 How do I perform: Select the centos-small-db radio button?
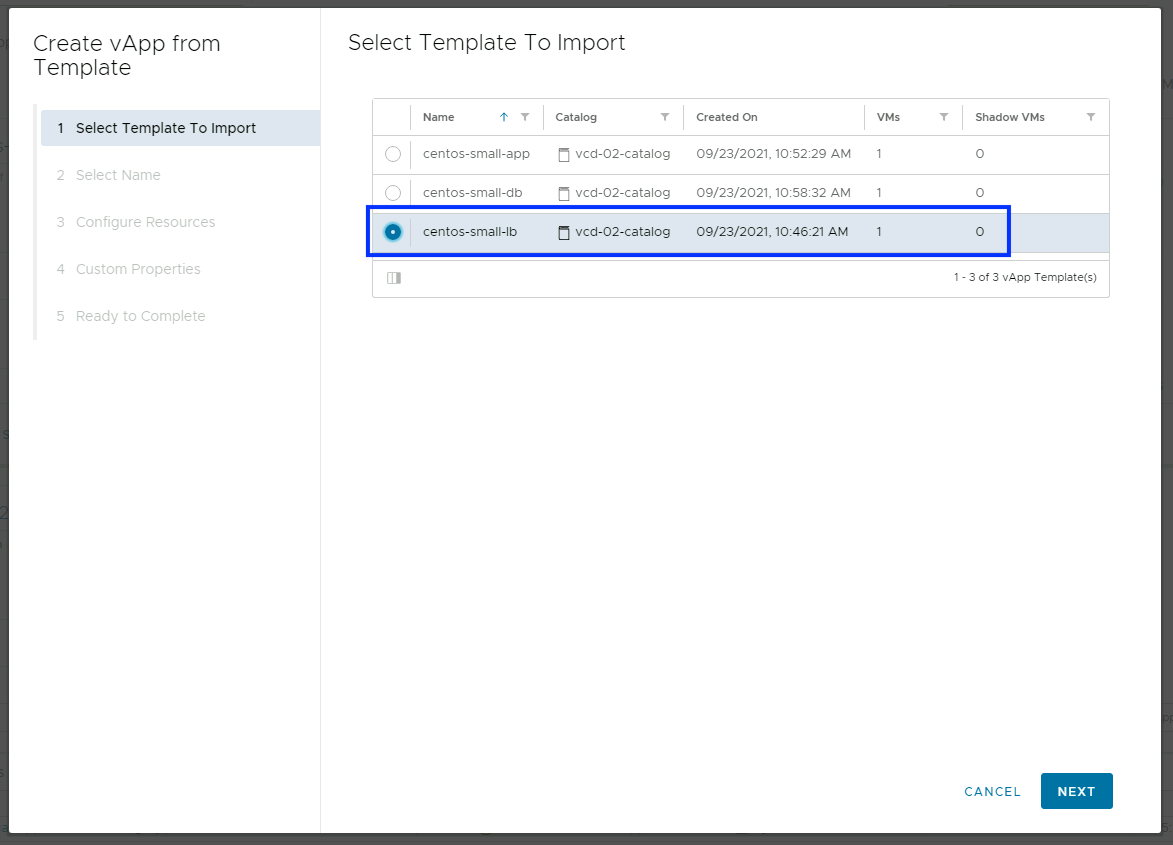393,192
